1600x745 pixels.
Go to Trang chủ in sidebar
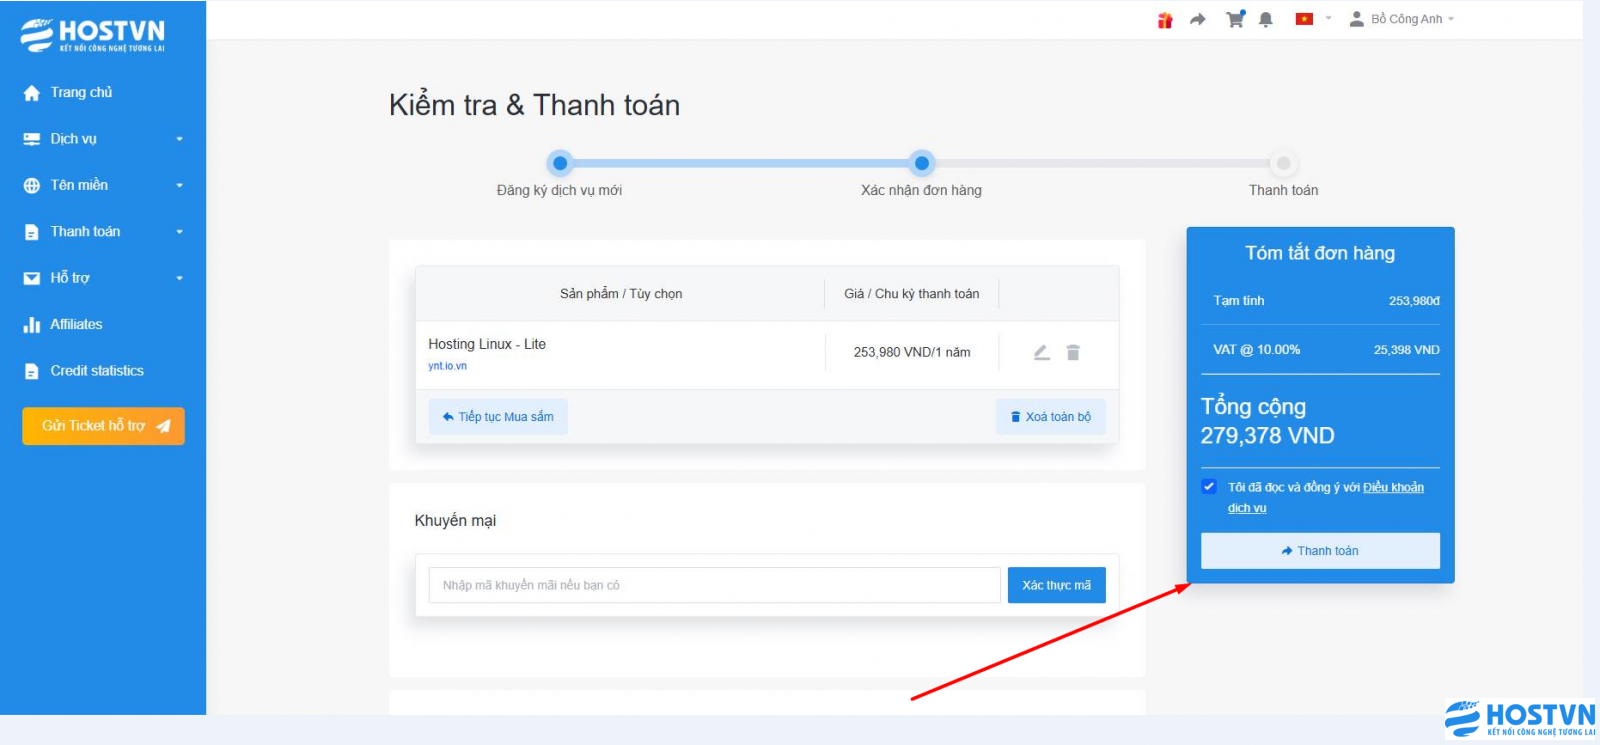[81, 92]
